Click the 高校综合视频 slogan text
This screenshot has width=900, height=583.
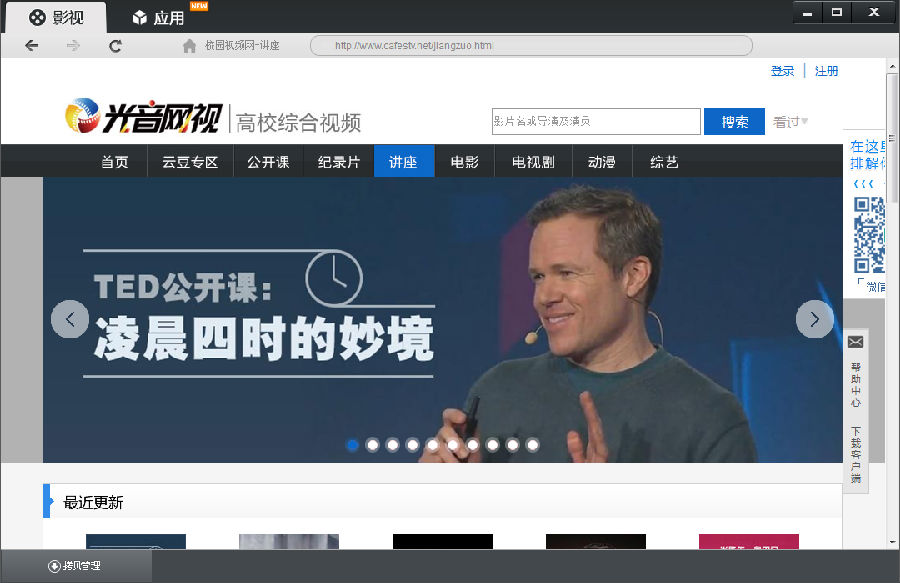pos(298,123)
